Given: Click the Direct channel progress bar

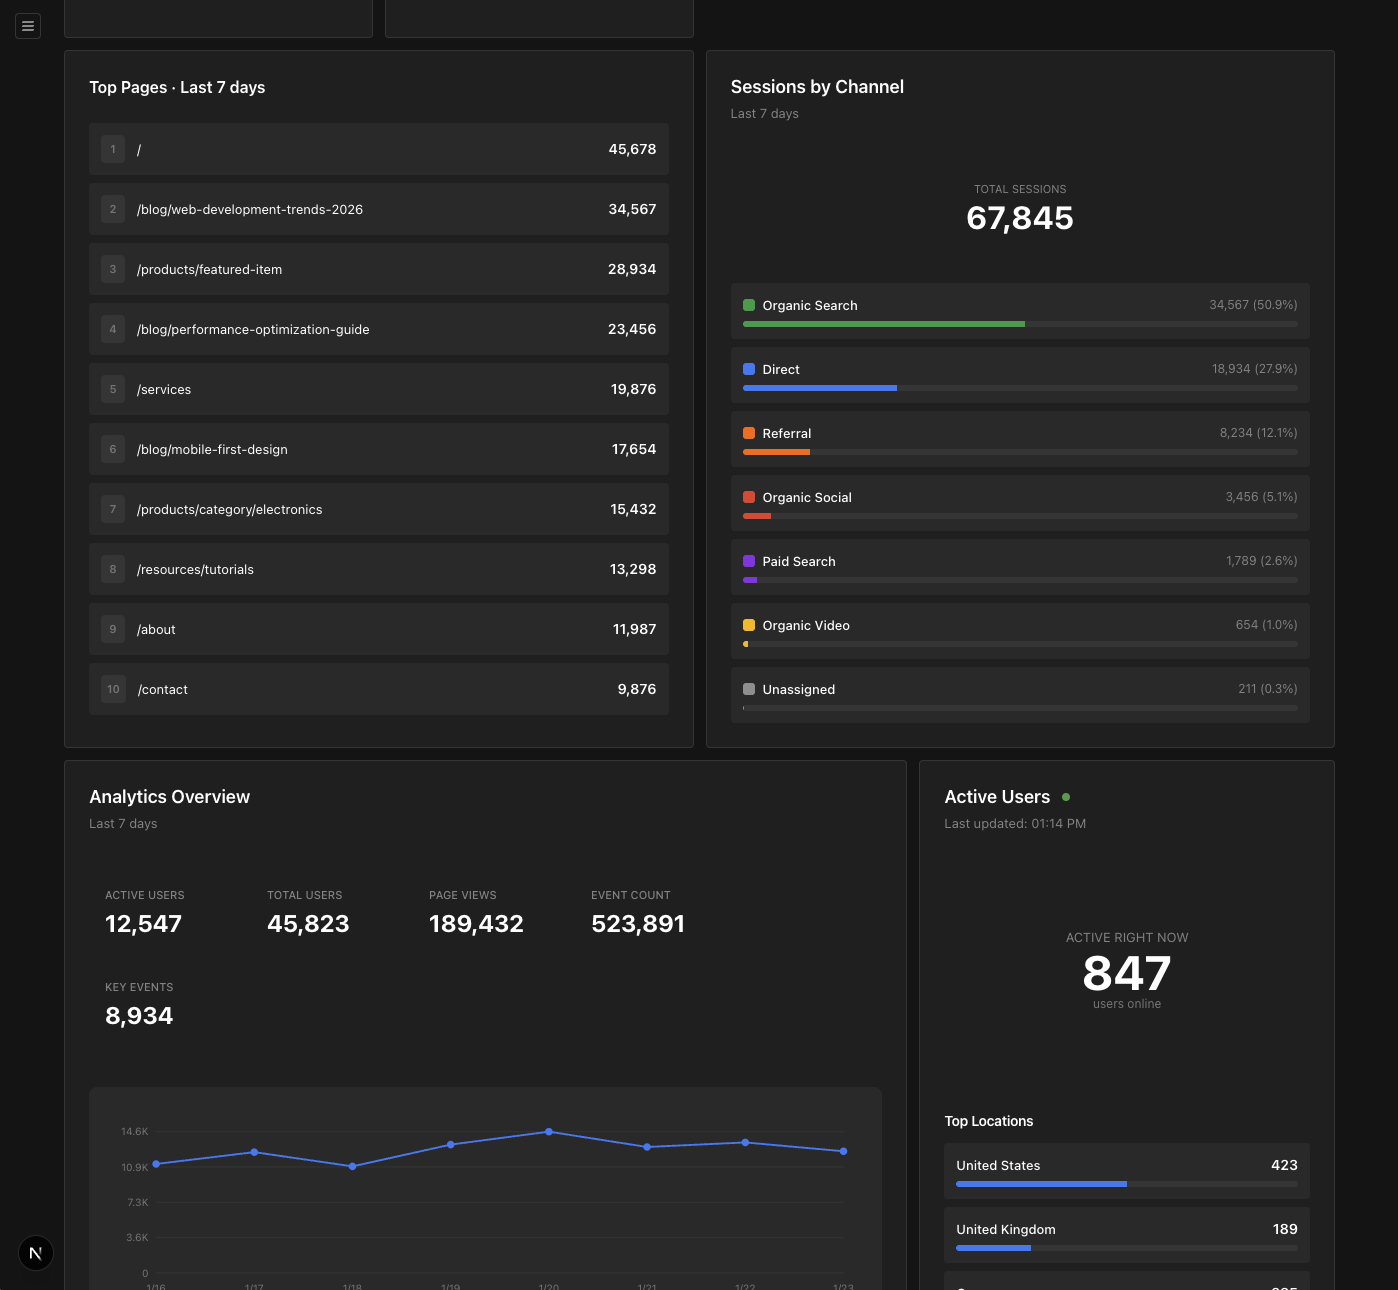Looking at the screenshot, I should (1020, 388).
